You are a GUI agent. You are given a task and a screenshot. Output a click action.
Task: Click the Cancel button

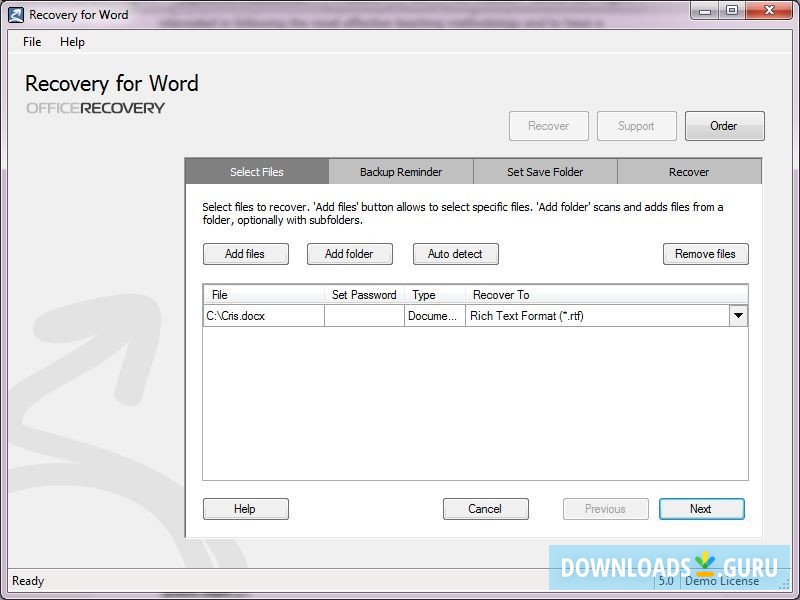(485, 508)
